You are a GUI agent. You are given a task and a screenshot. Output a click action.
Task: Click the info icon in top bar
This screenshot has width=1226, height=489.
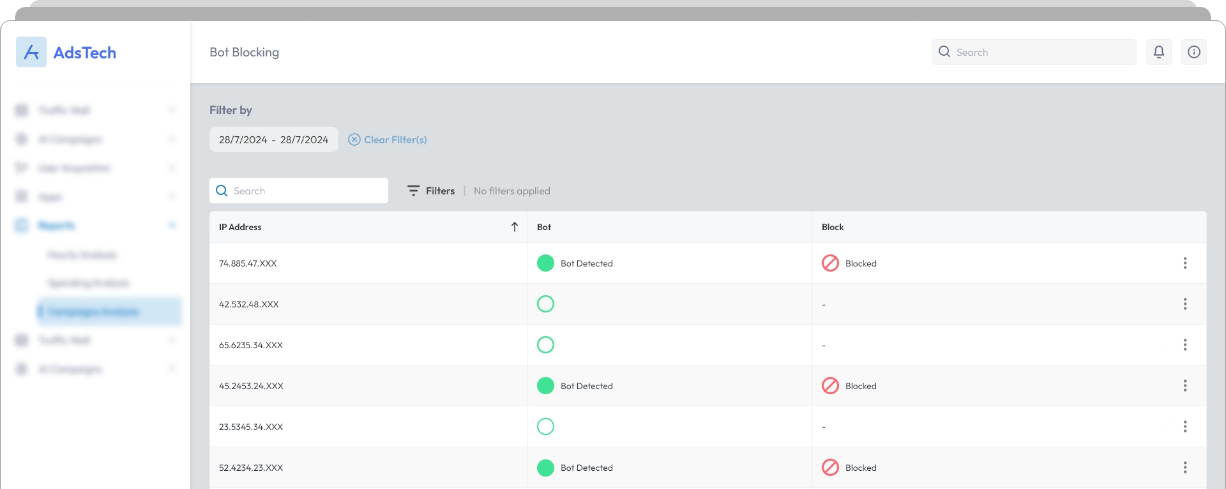pos(1193,52)
